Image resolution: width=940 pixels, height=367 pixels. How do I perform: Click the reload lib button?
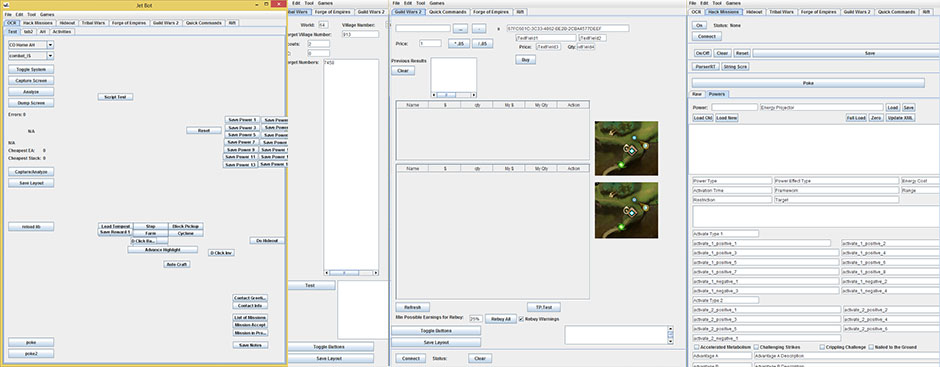31,227
